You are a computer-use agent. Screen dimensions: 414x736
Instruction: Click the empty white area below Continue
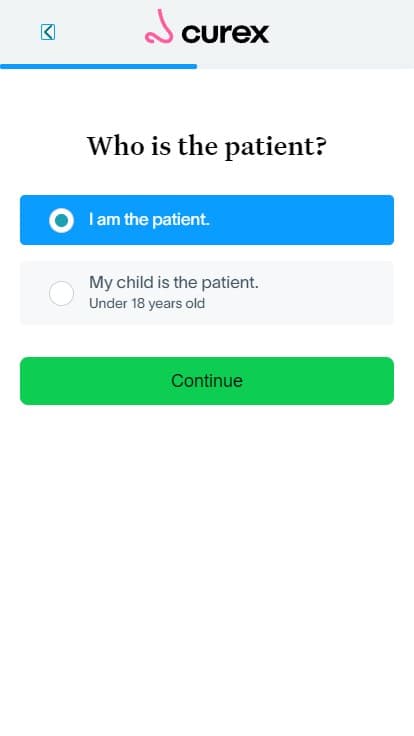[x=207, y=563]
